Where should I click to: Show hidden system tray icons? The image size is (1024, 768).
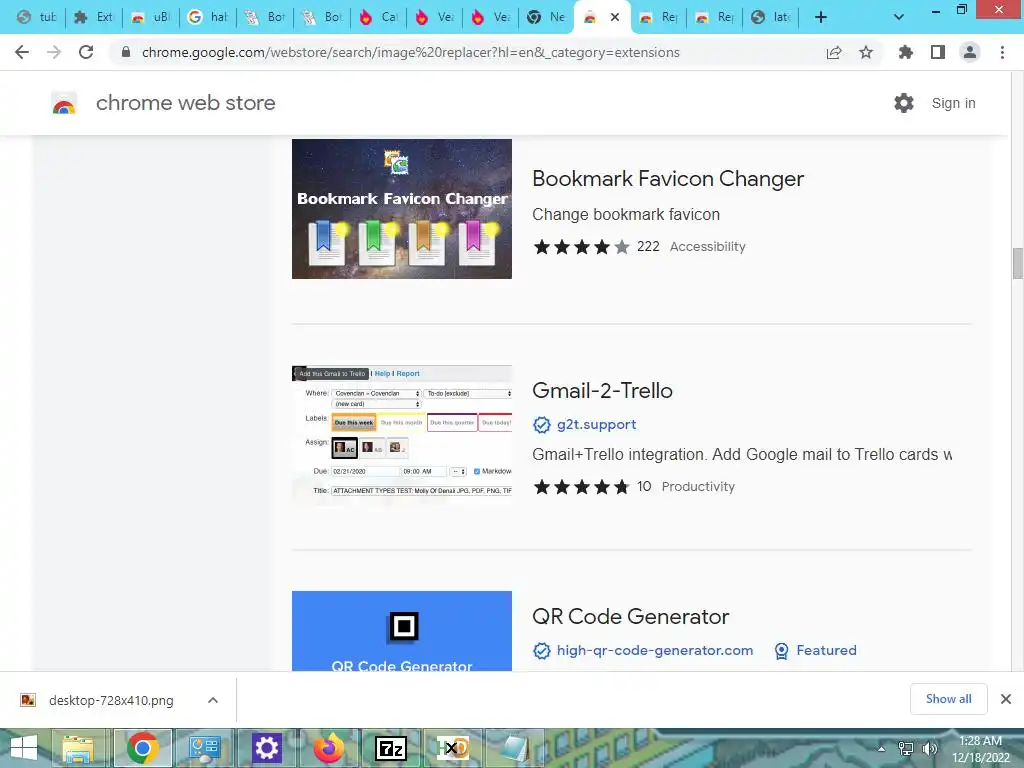pyautogui.click(x=882, y=748)
